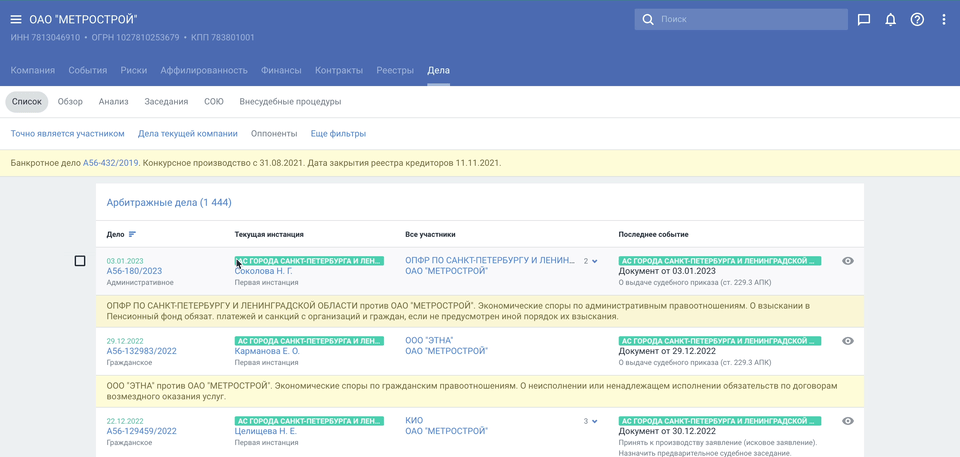Click the search magnifier icon
This screenshot has height=457, width=960.
[x=648, y=20]
